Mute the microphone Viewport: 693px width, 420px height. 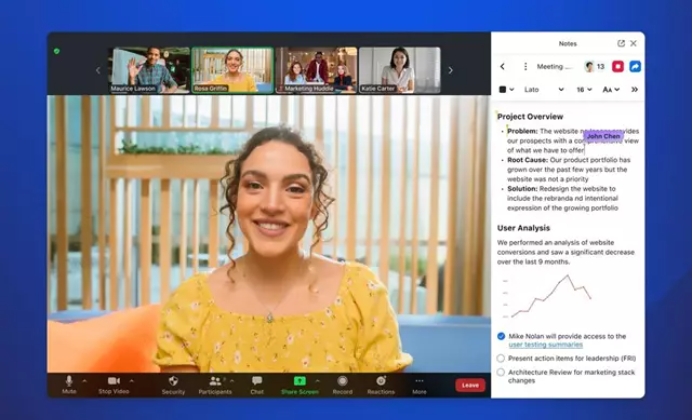(x=69, y=385)
